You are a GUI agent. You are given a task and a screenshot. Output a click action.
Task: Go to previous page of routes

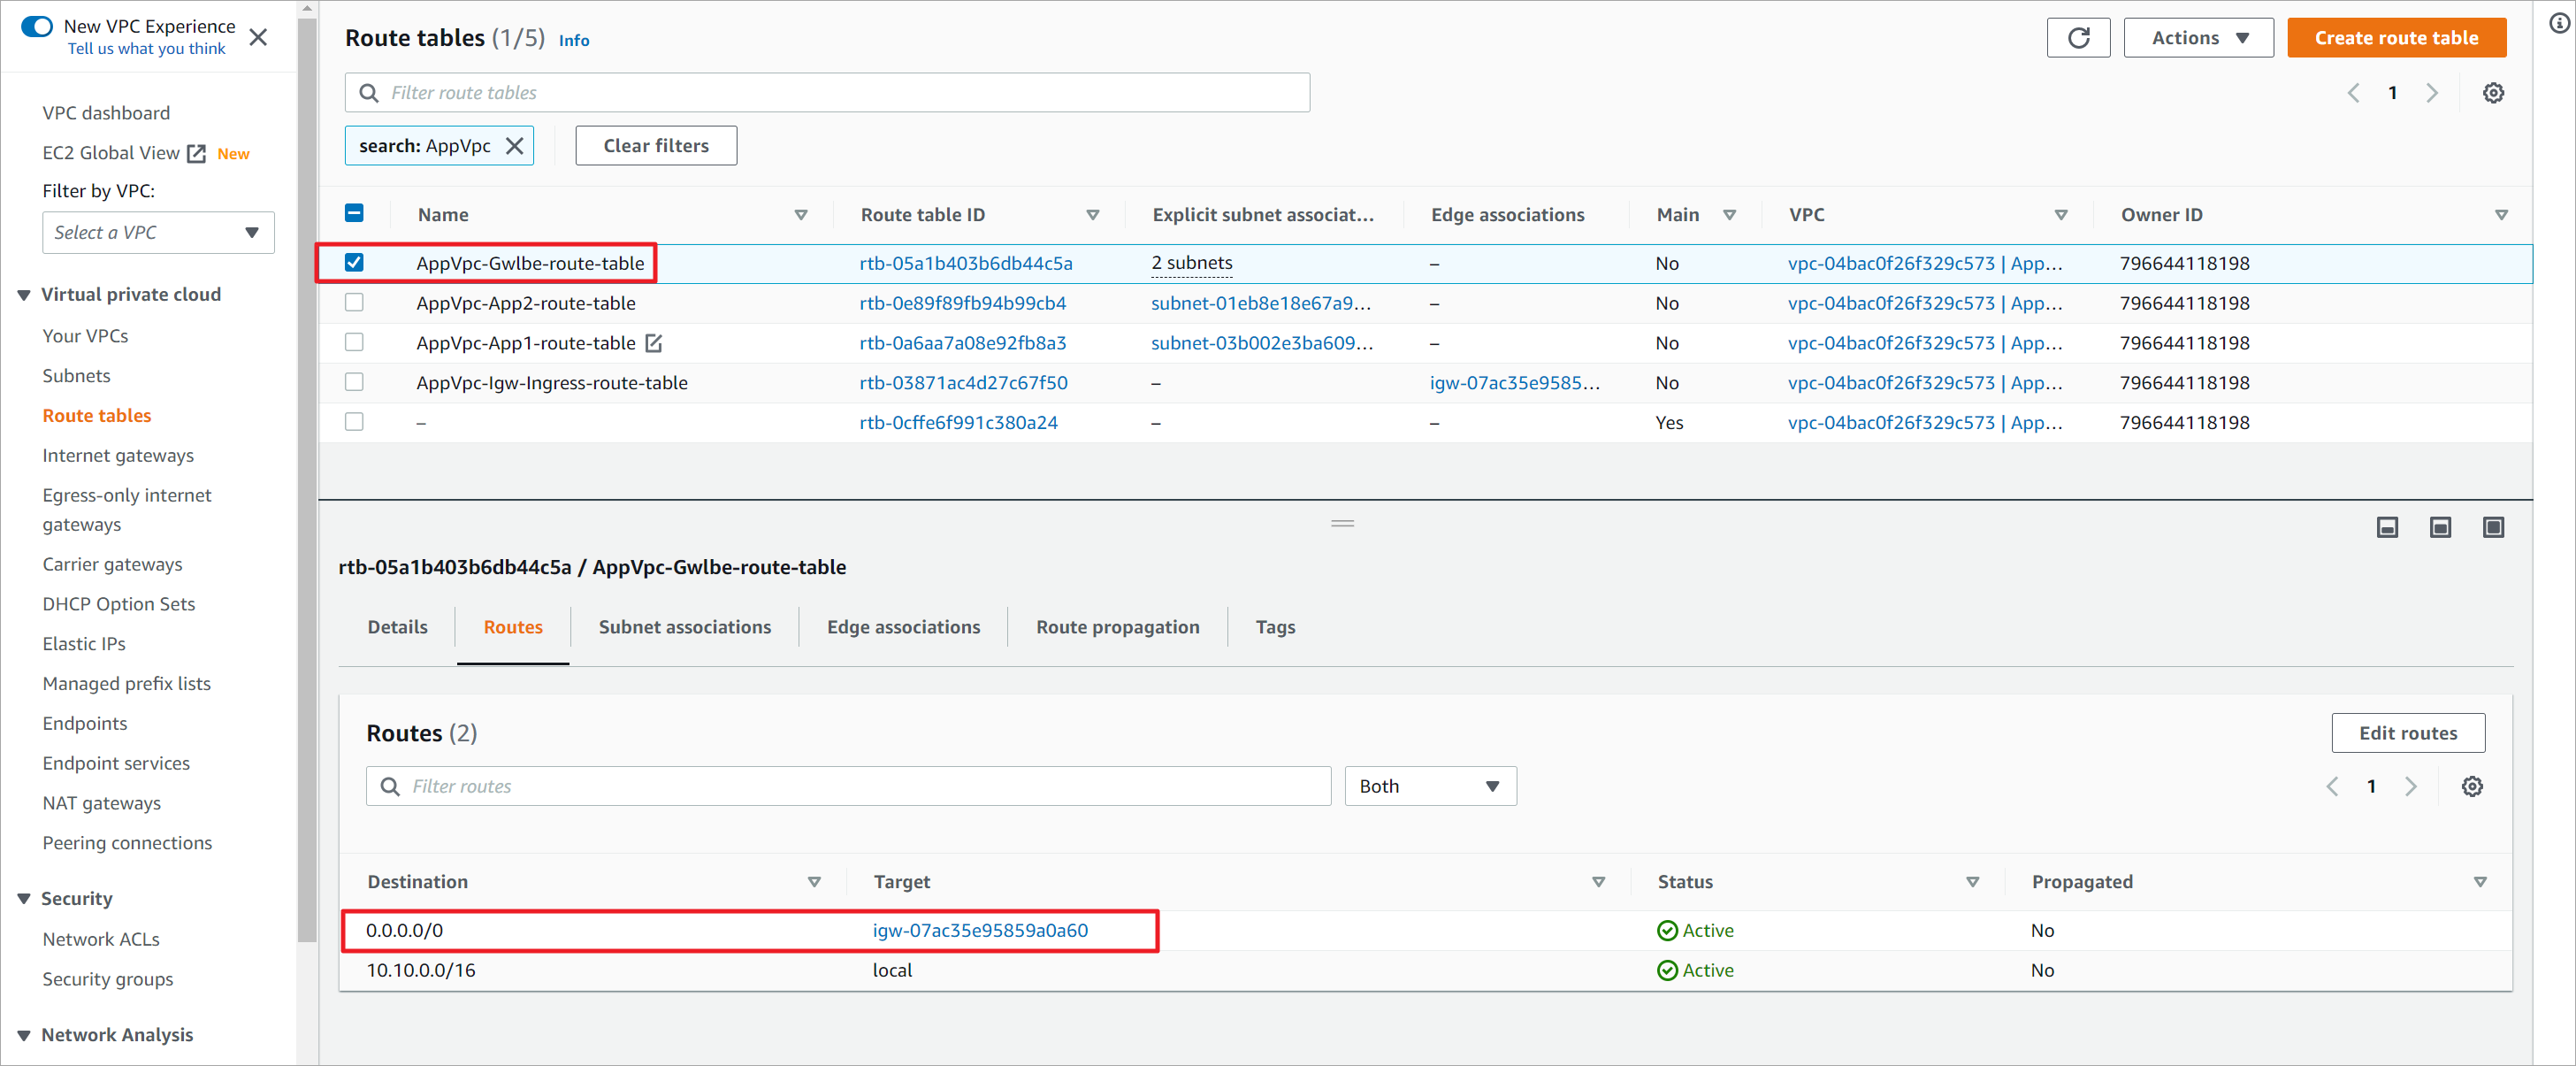(x=2333, y=787)
